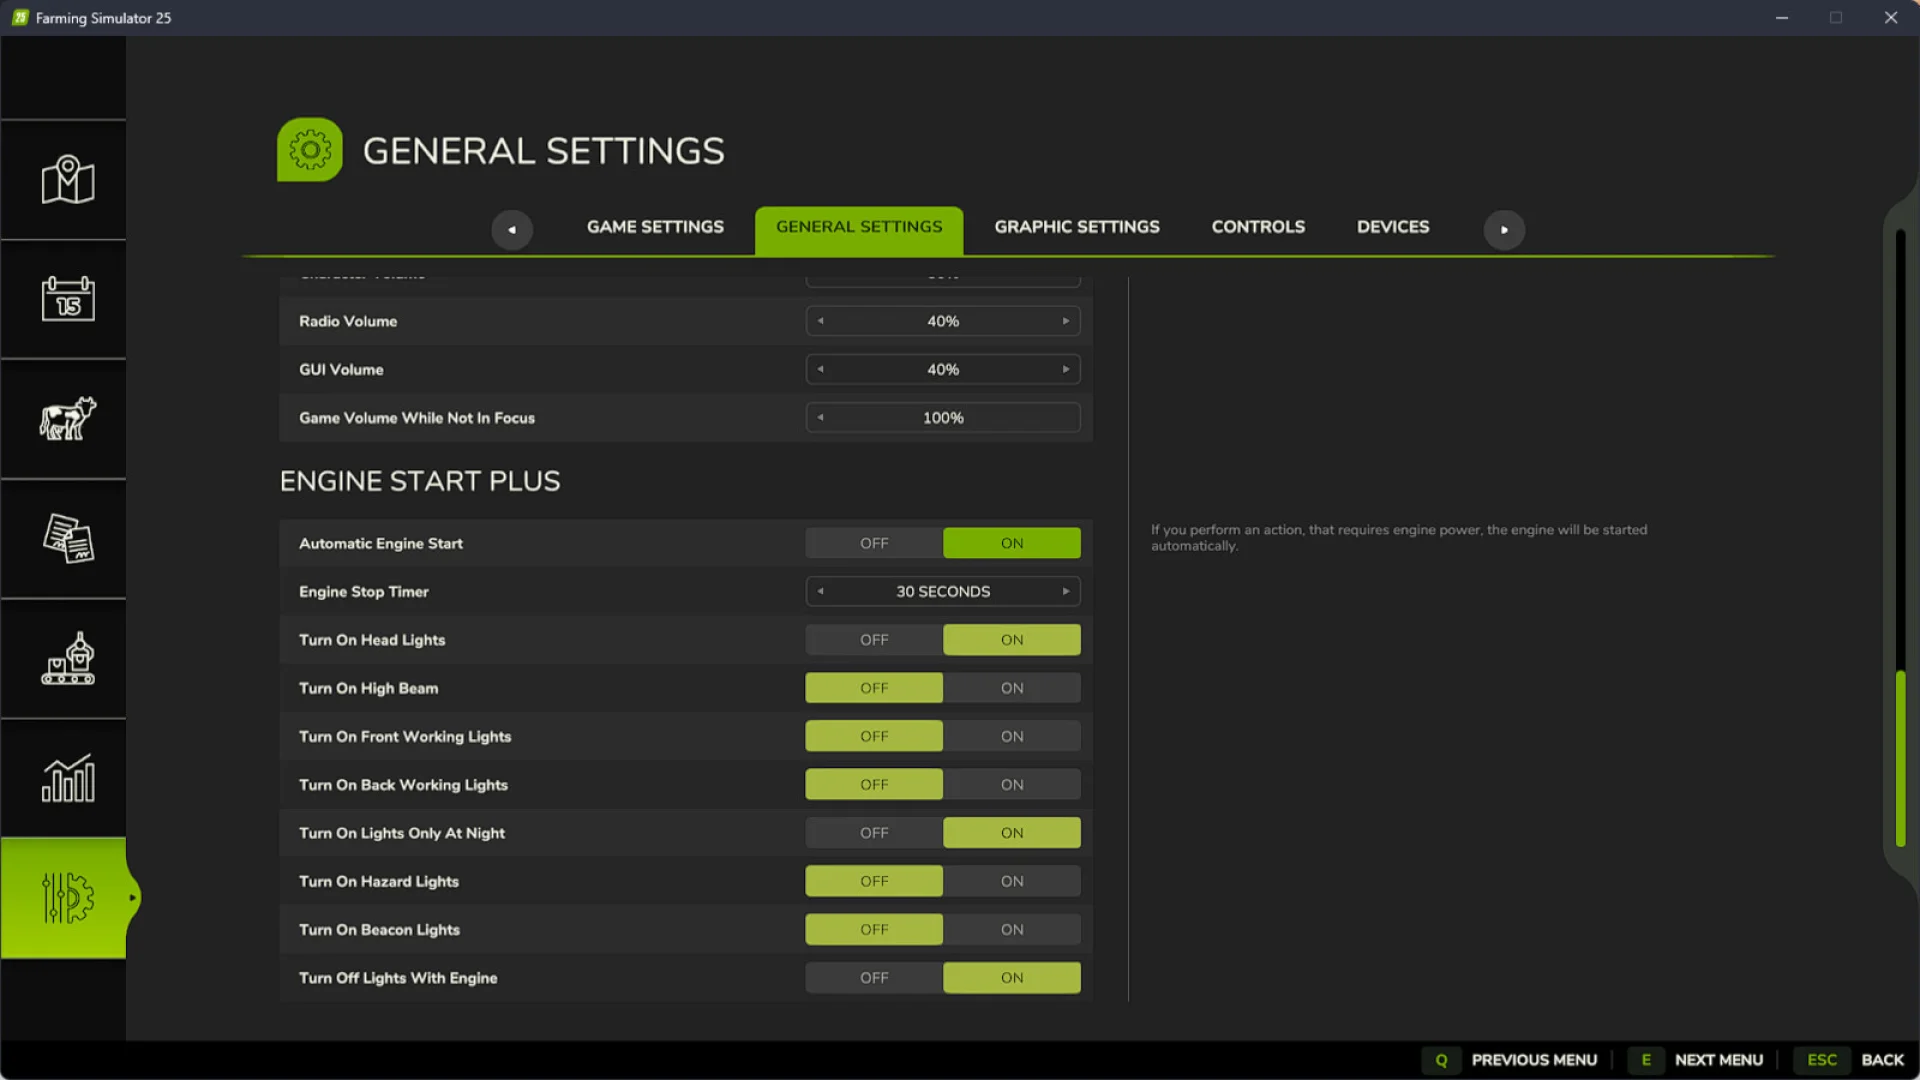
Task: Turn off Automatic Engine Start
Action: [873, 542]
